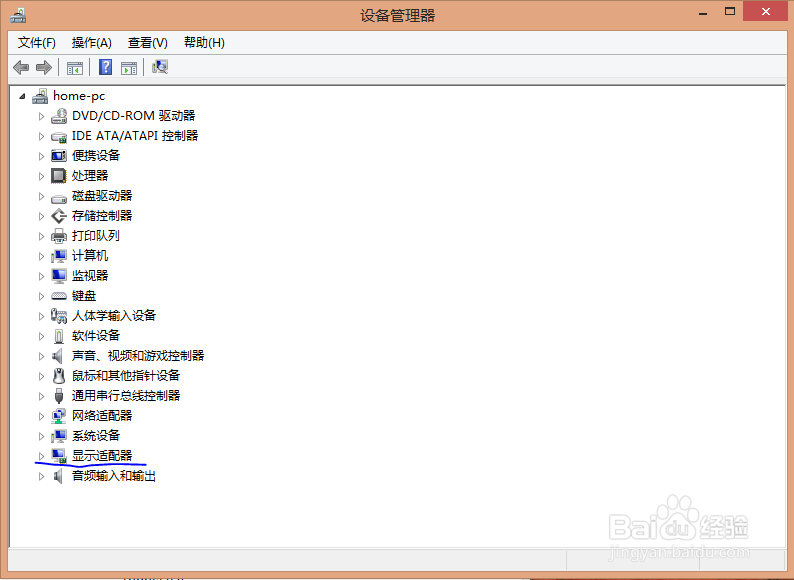The image size is (794, 580).
Task: Click the 鼠标和其他指针设备 mouse icon
Action: click(59, 376)
